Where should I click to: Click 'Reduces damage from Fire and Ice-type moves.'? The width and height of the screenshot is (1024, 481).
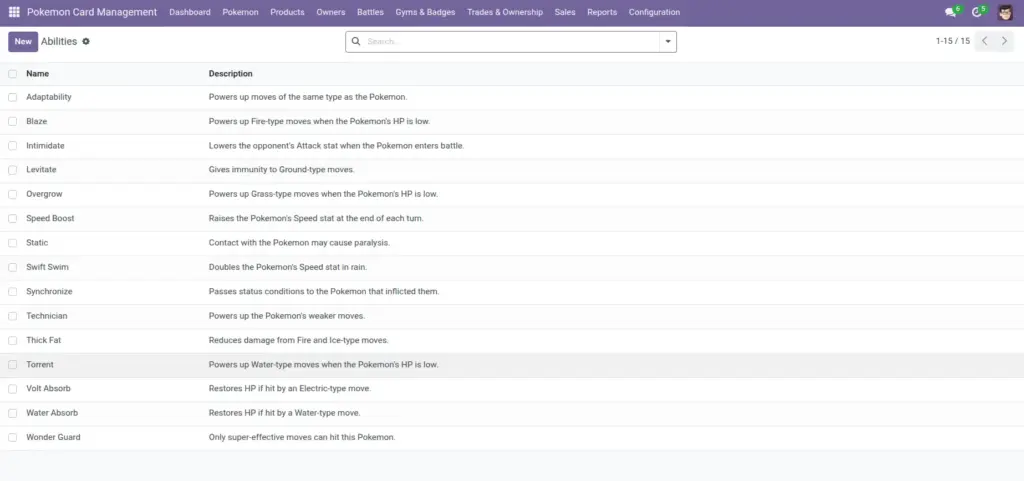pos(298,340)
